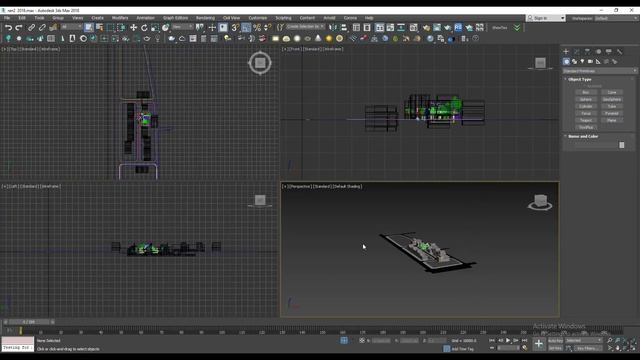Click the Plane primitive button
The width and height of the screenshot is (640, 360).
pos(611,120)
